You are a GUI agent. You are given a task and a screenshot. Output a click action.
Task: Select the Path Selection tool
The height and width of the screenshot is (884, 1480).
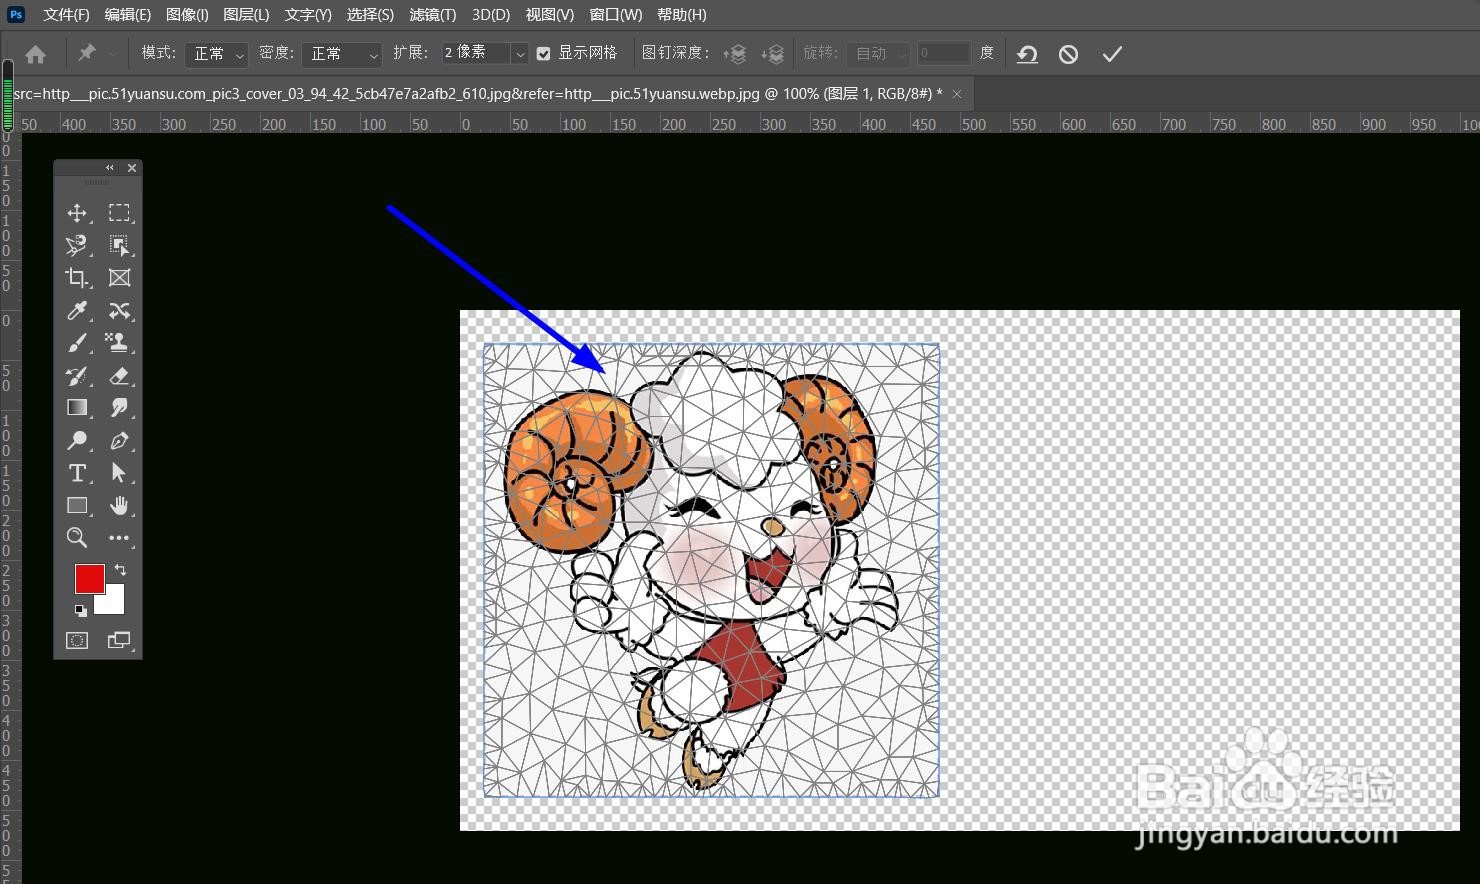coord(119,473)
